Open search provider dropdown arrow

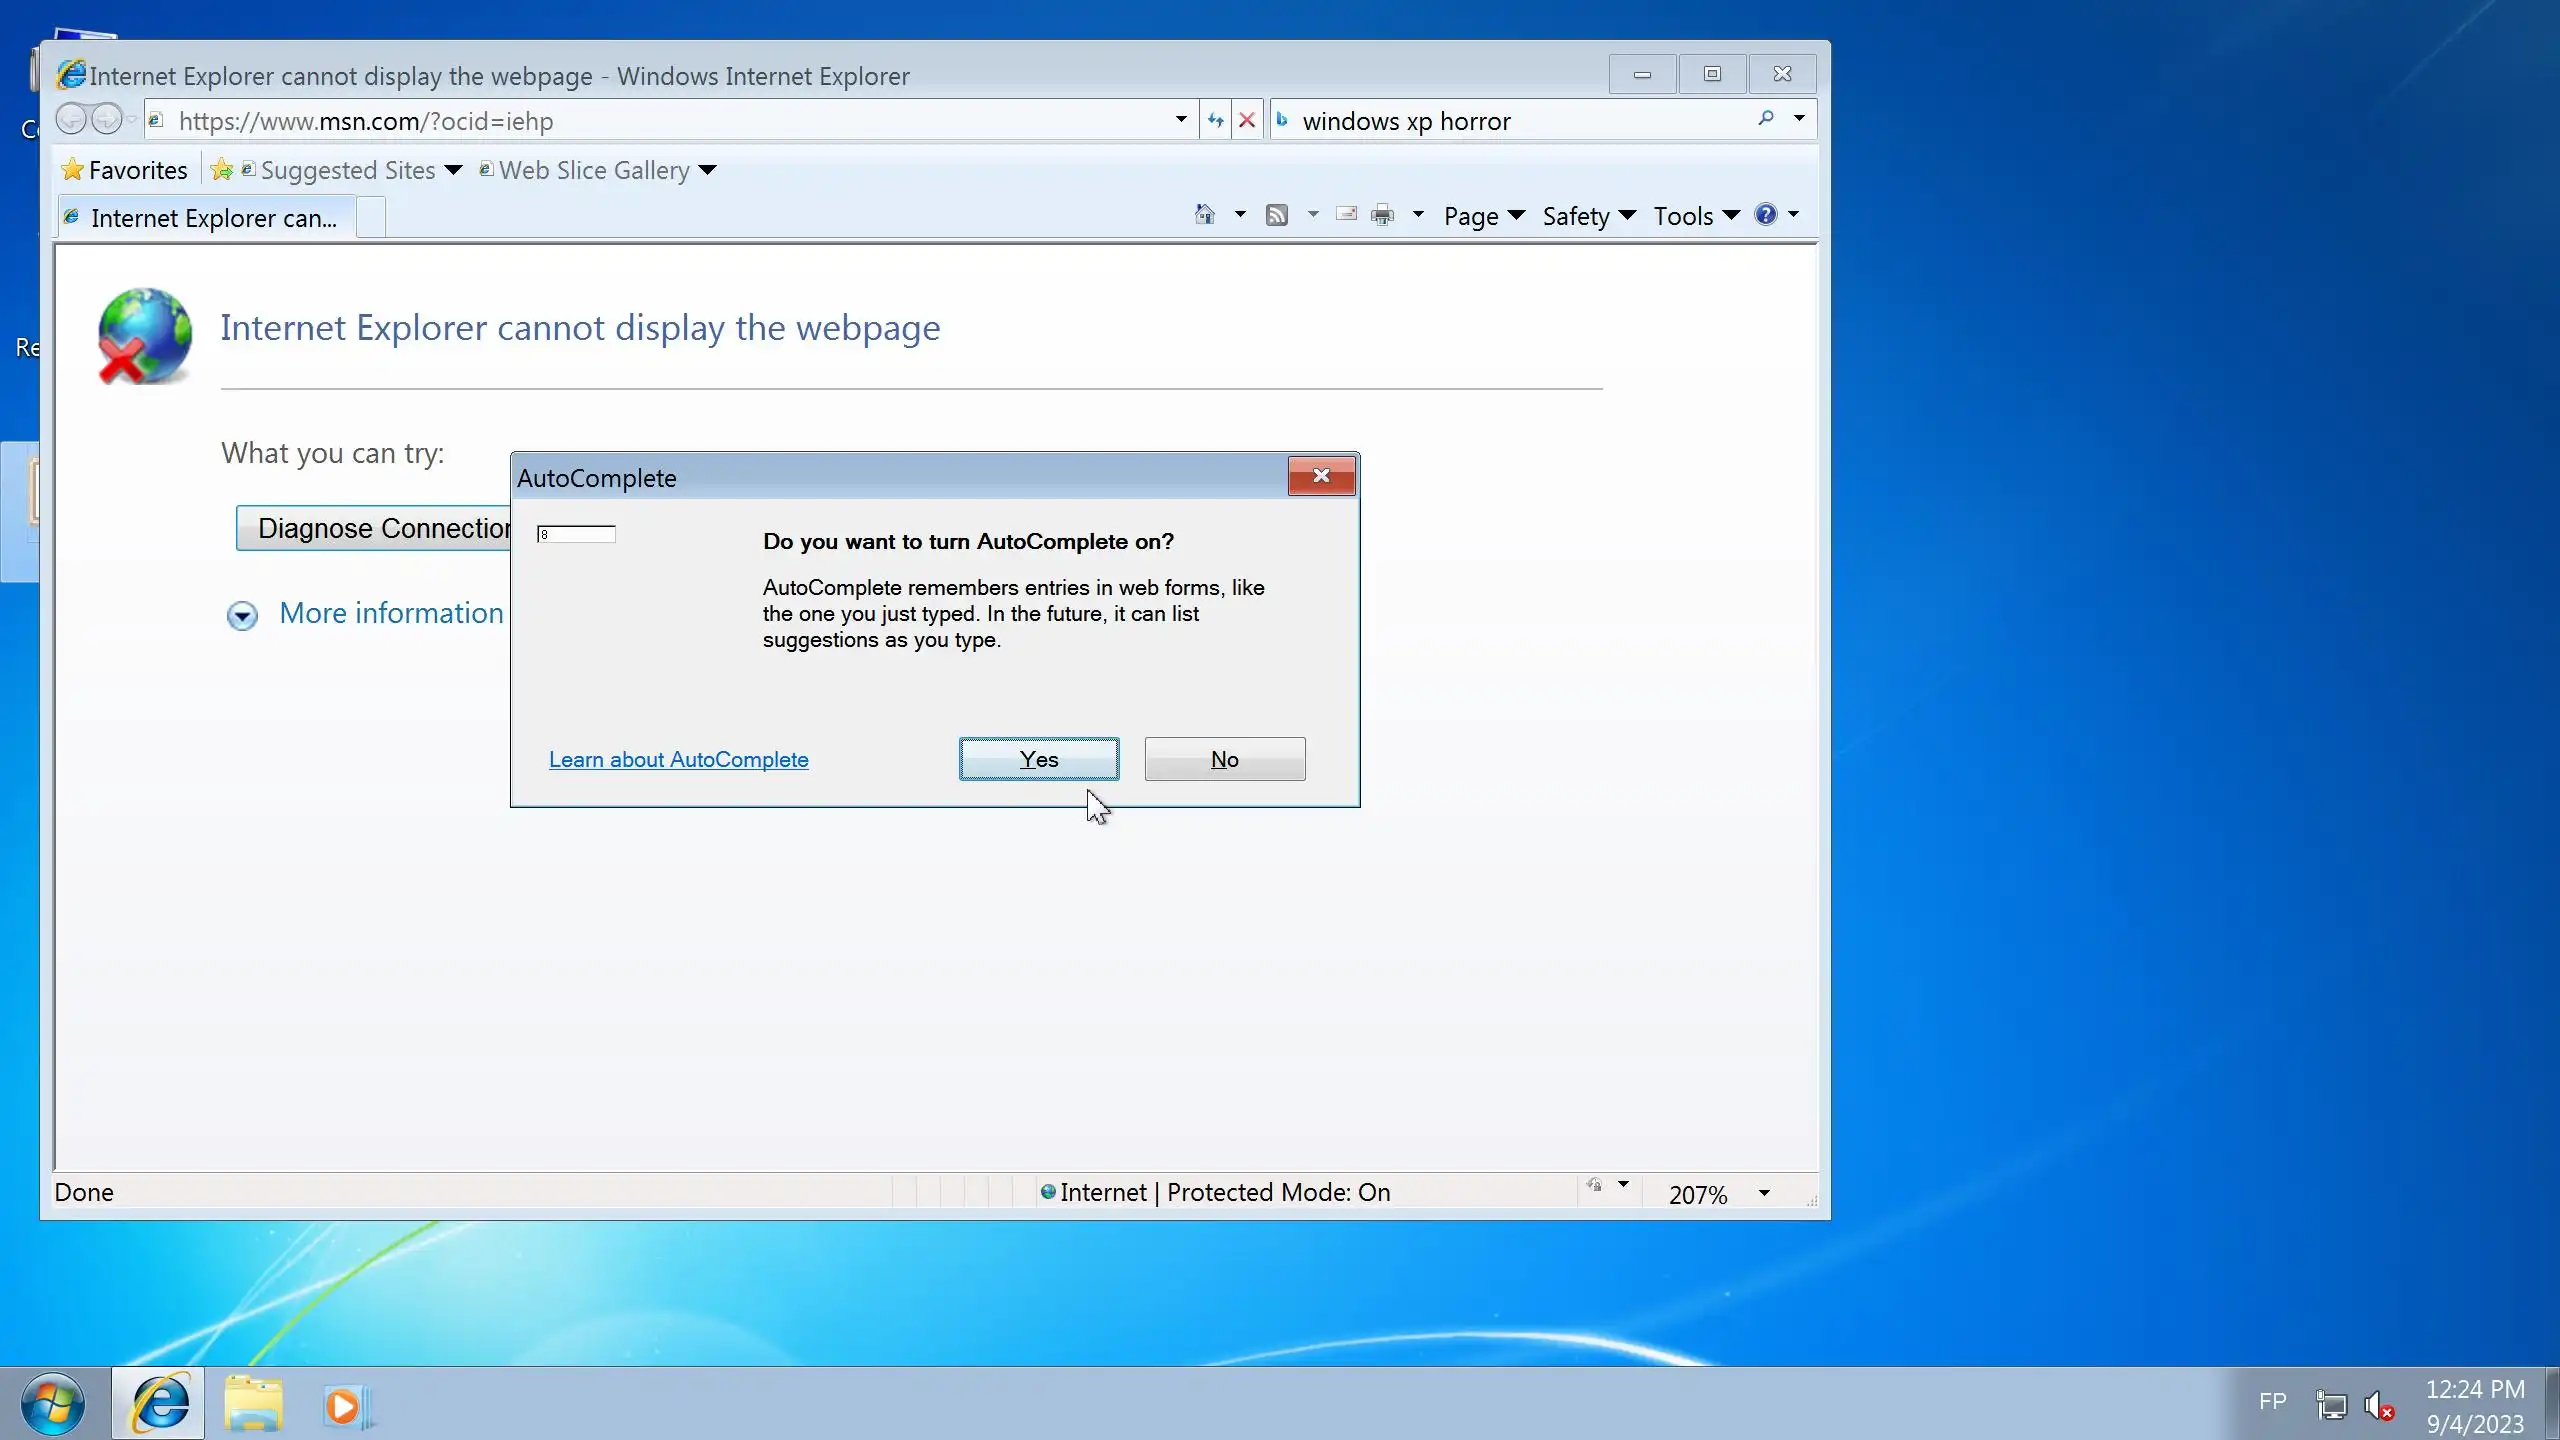click(x=1799, y=119)
